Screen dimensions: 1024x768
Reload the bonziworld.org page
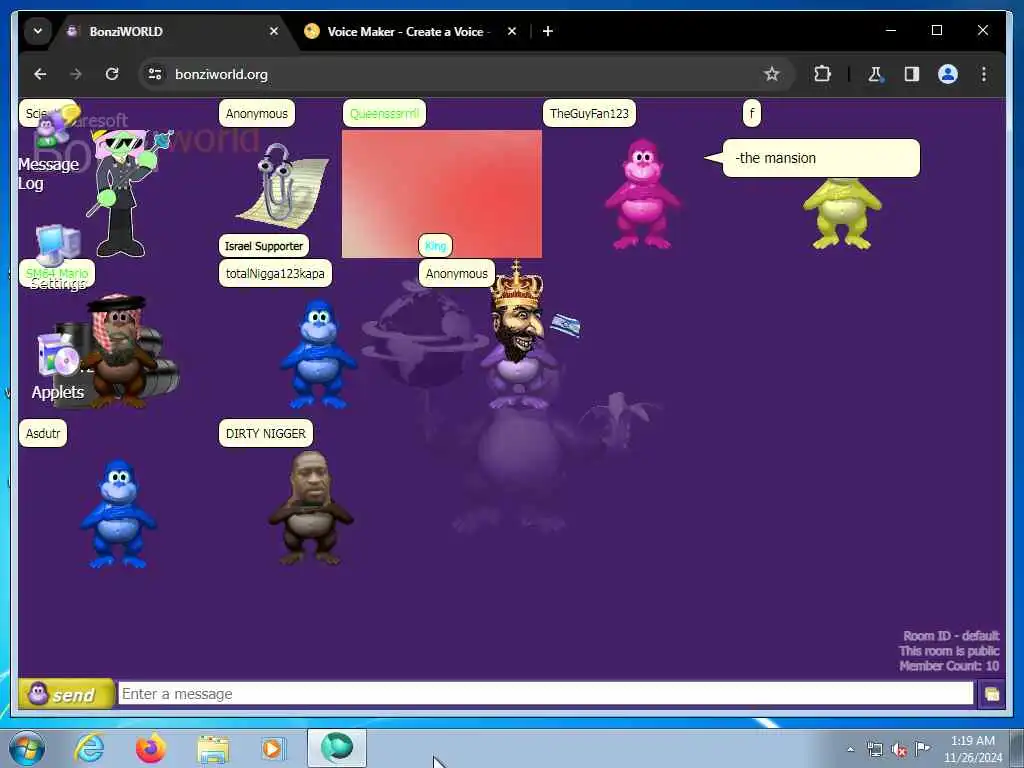[x=112, y=74]
